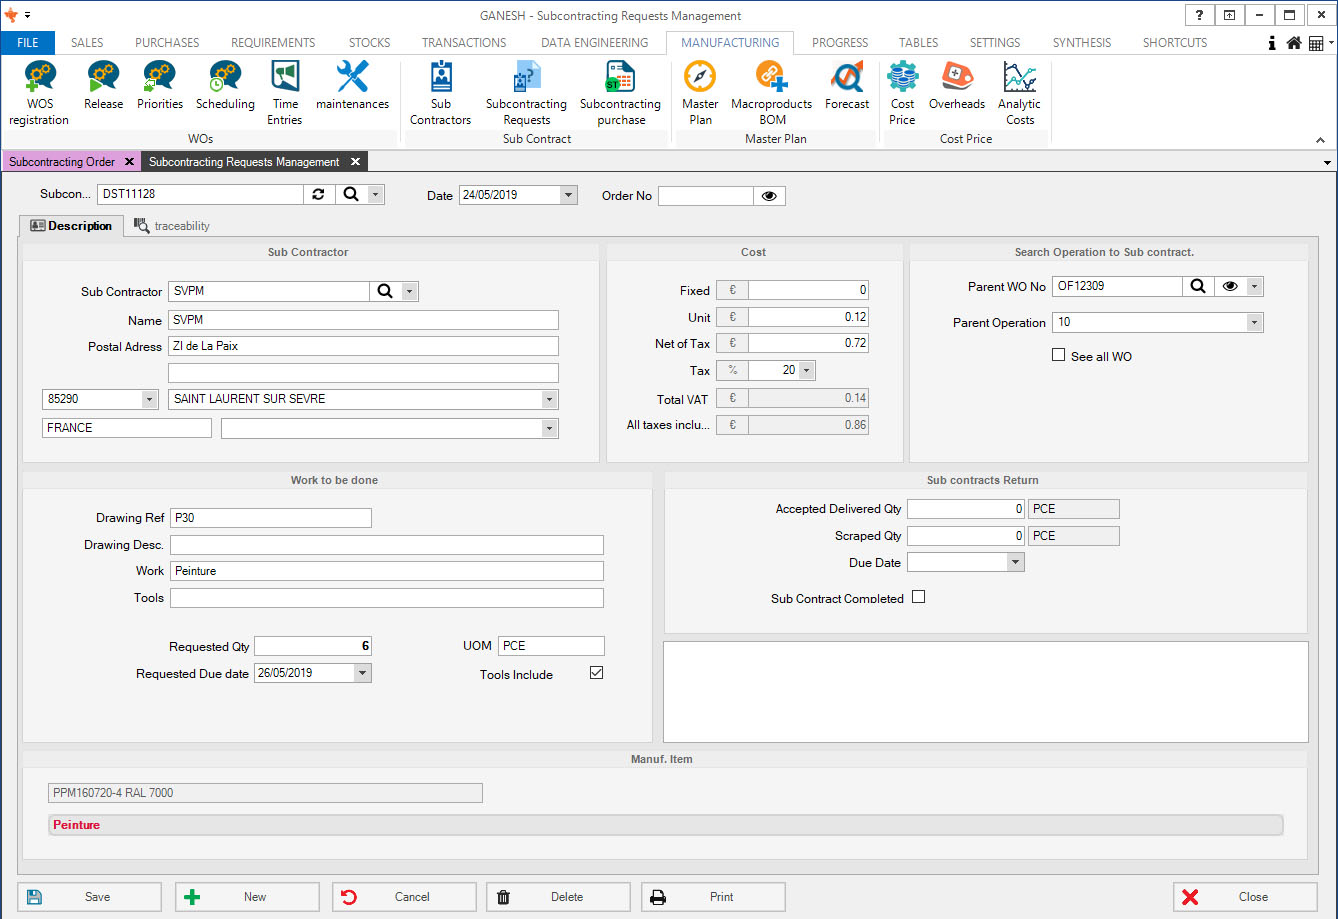Viewport: 1338px width, 919px height.
Task: Launch Subcontracting purchase
Action: 620,92
